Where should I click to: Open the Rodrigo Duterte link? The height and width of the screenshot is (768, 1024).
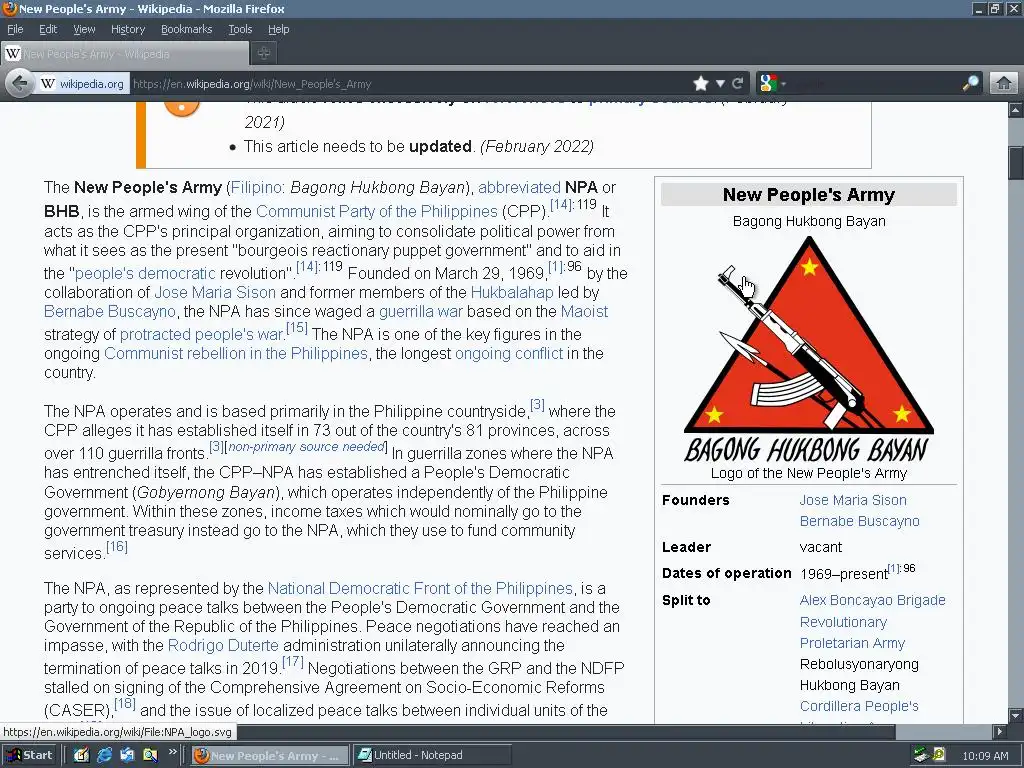pyautogui.click(x=223, y=645)
